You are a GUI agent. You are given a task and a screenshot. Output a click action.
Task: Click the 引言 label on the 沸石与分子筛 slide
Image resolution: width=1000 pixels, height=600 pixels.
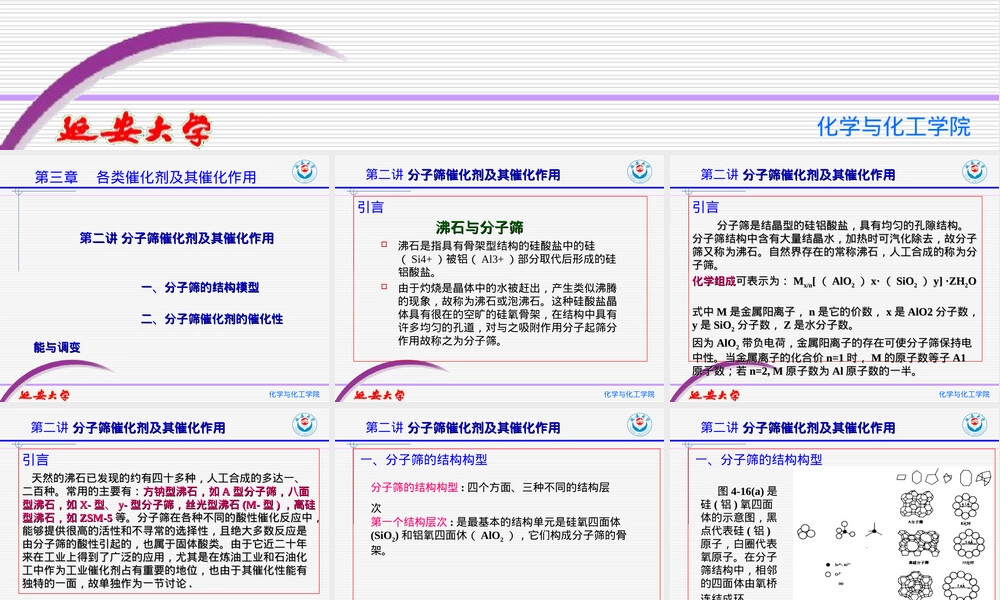coord(371,207)
